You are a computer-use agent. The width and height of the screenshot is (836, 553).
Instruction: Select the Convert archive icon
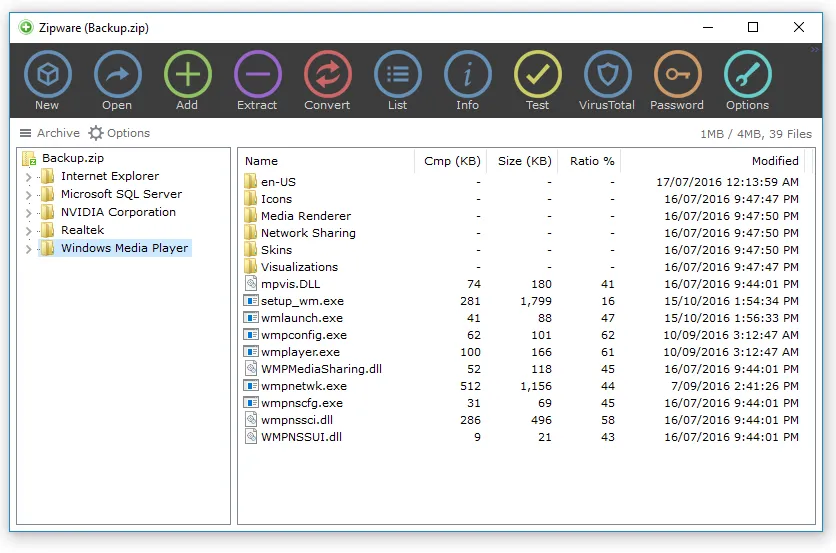tap(327, 75)
